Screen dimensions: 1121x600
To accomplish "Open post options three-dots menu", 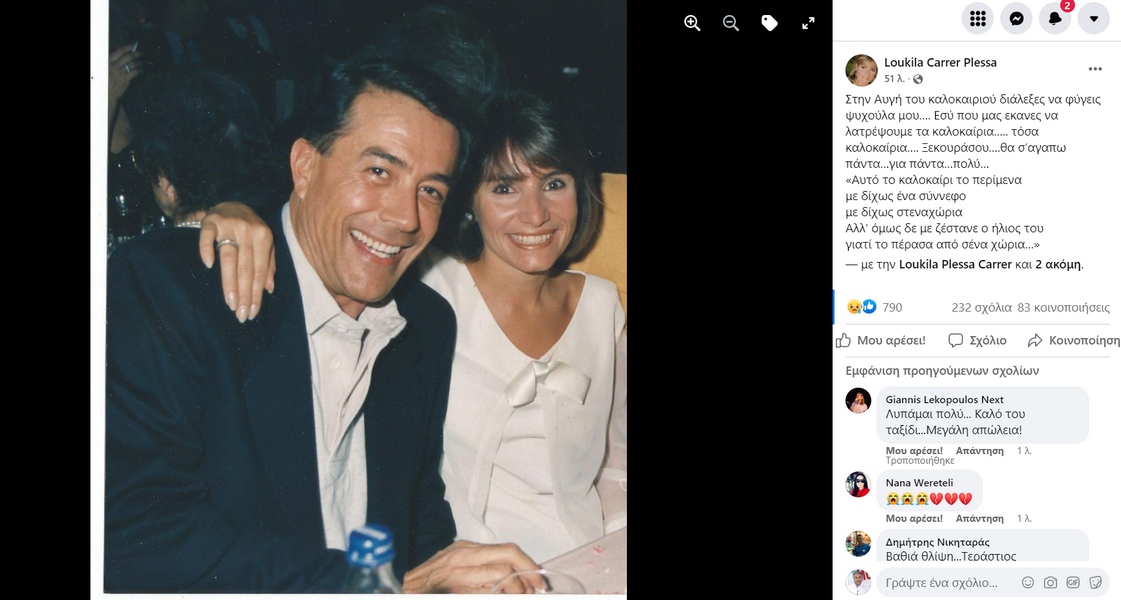I will coord(1095,69).
